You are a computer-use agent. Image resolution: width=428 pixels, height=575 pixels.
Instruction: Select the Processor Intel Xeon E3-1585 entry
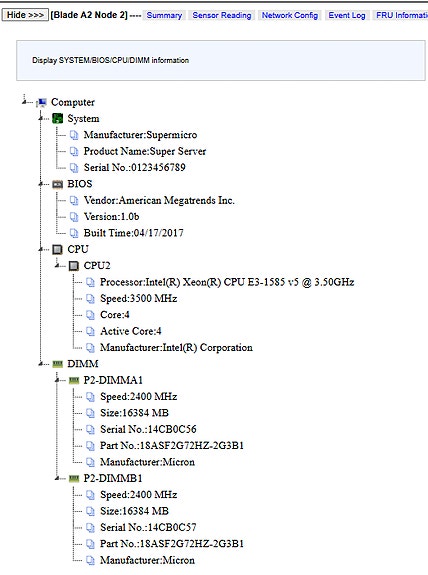[x=227, y=282]
